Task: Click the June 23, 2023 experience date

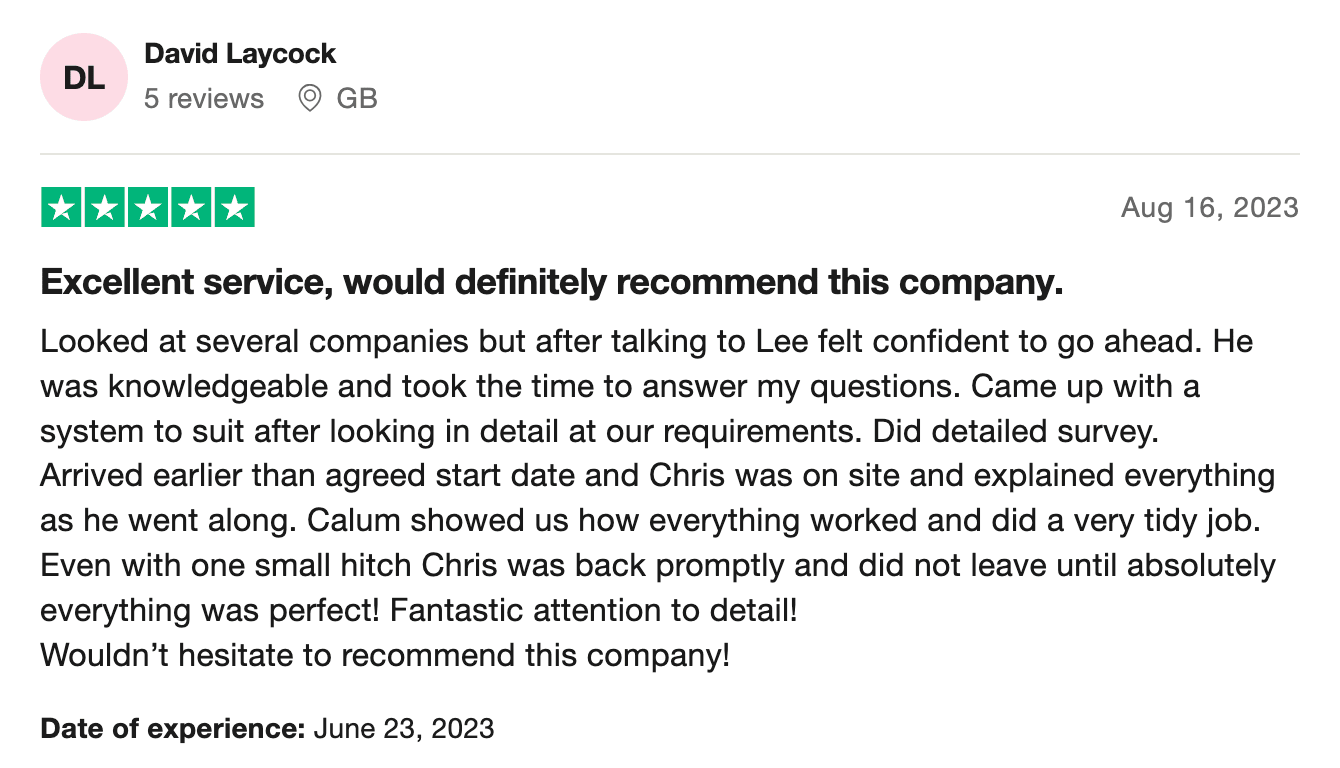Action: pos(404,728)
